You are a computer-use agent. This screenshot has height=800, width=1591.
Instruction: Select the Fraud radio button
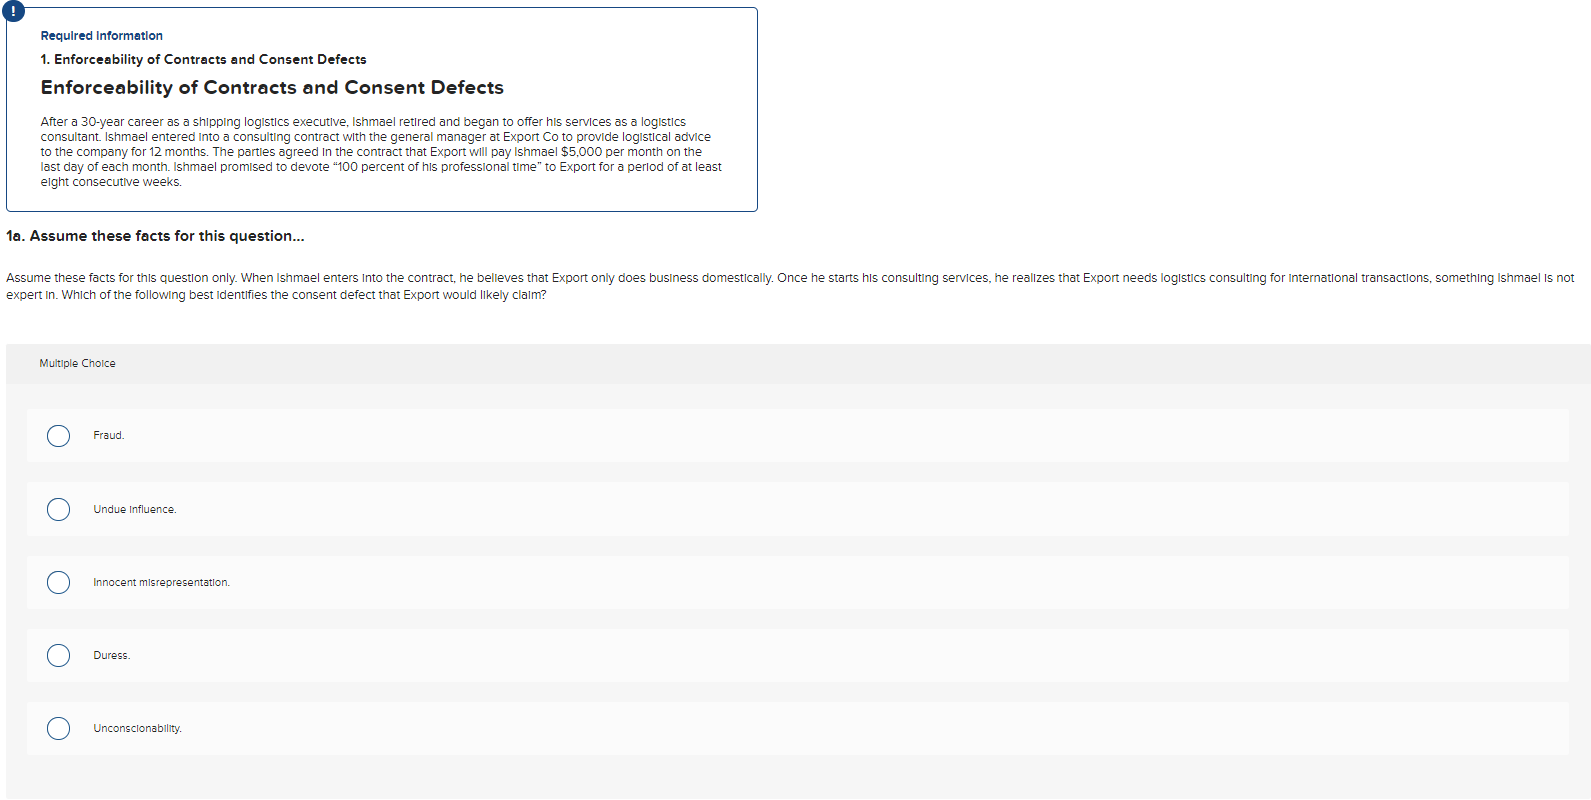[x=59, y=436]
